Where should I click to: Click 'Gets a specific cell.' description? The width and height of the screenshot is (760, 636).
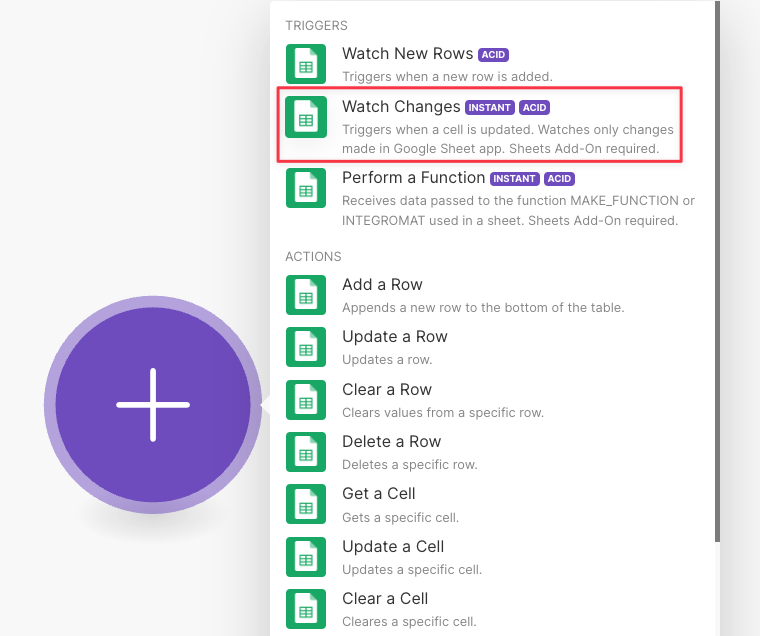click(400, 518)
